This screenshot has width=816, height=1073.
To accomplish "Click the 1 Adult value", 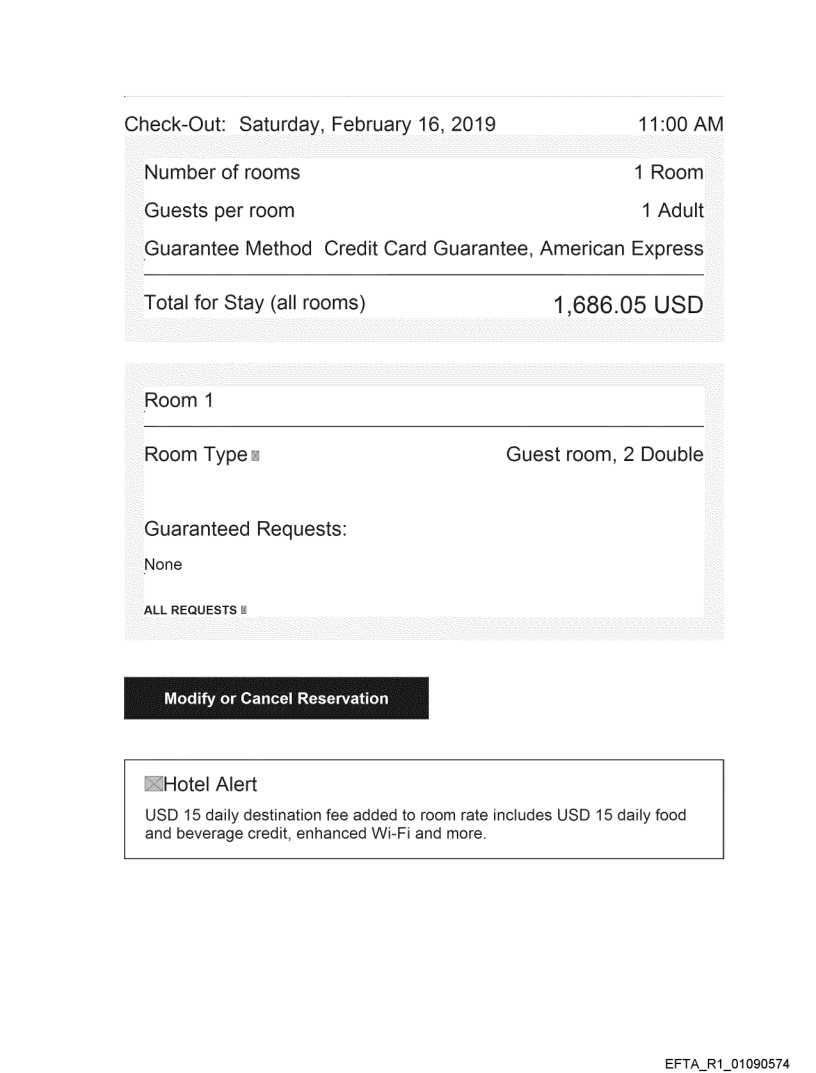I will pos(672,211).
